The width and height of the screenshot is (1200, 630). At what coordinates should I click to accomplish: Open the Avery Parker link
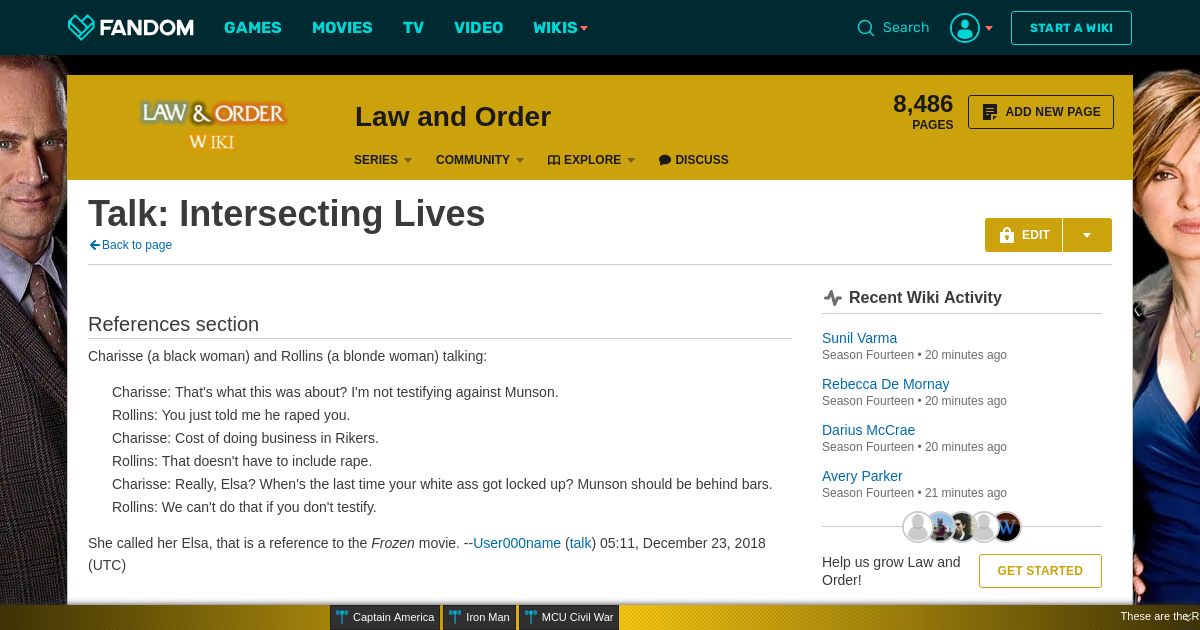(x=862, y=476)
